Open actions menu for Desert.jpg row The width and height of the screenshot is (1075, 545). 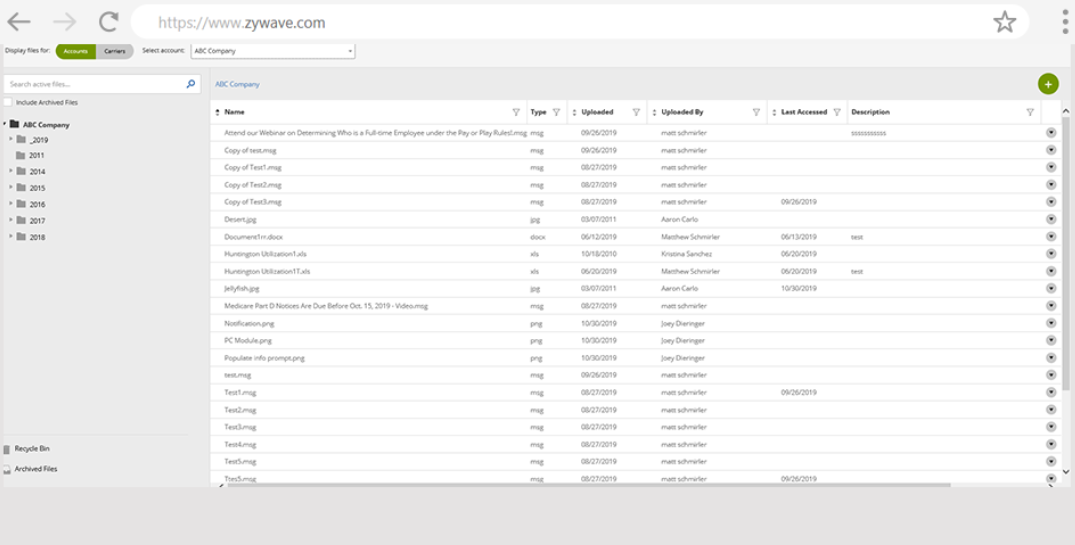(1051, 219)
